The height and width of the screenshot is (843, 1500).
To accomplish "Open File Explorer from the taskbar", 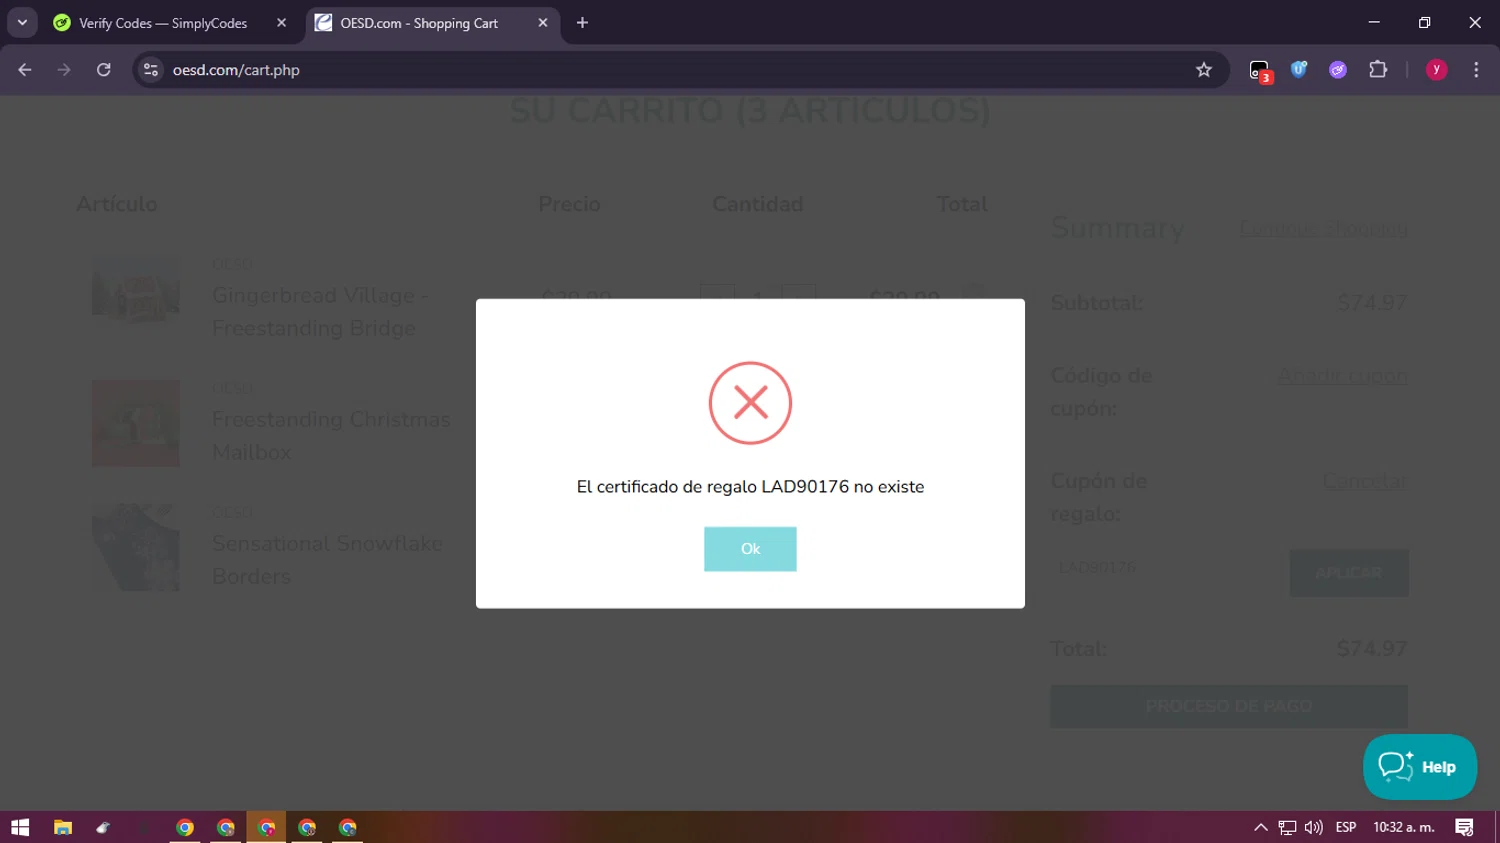I will (63, 827).
